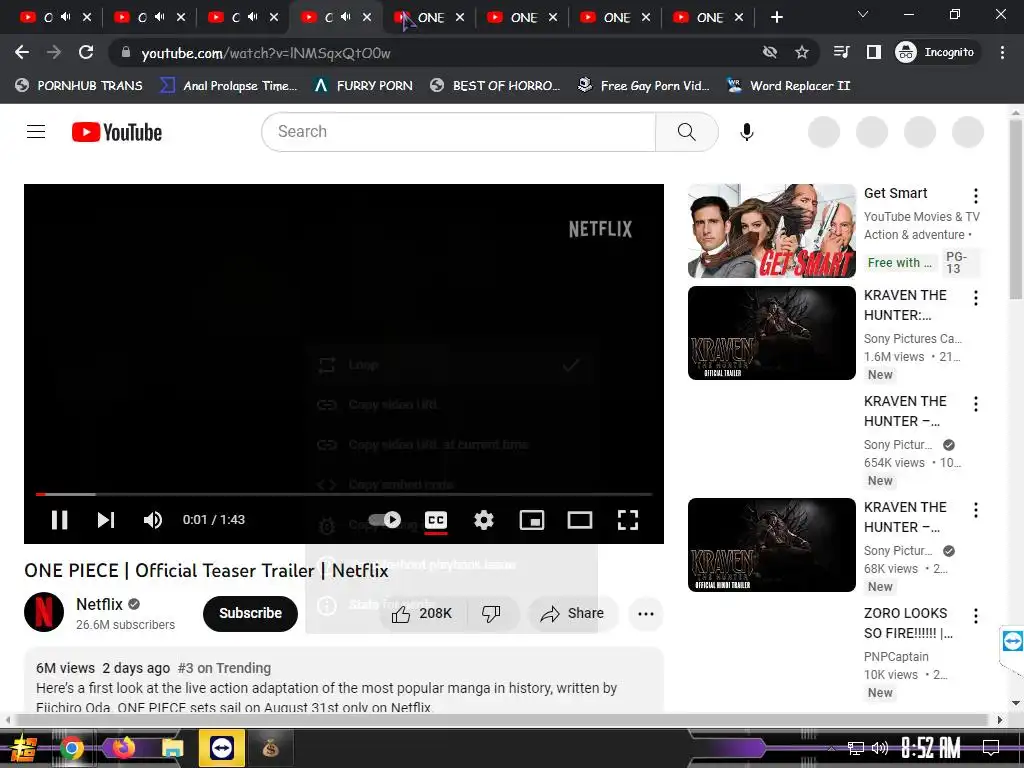Focus the YouTube search field
Viewport: 1024px width, 768px height.
coord(458,132)
